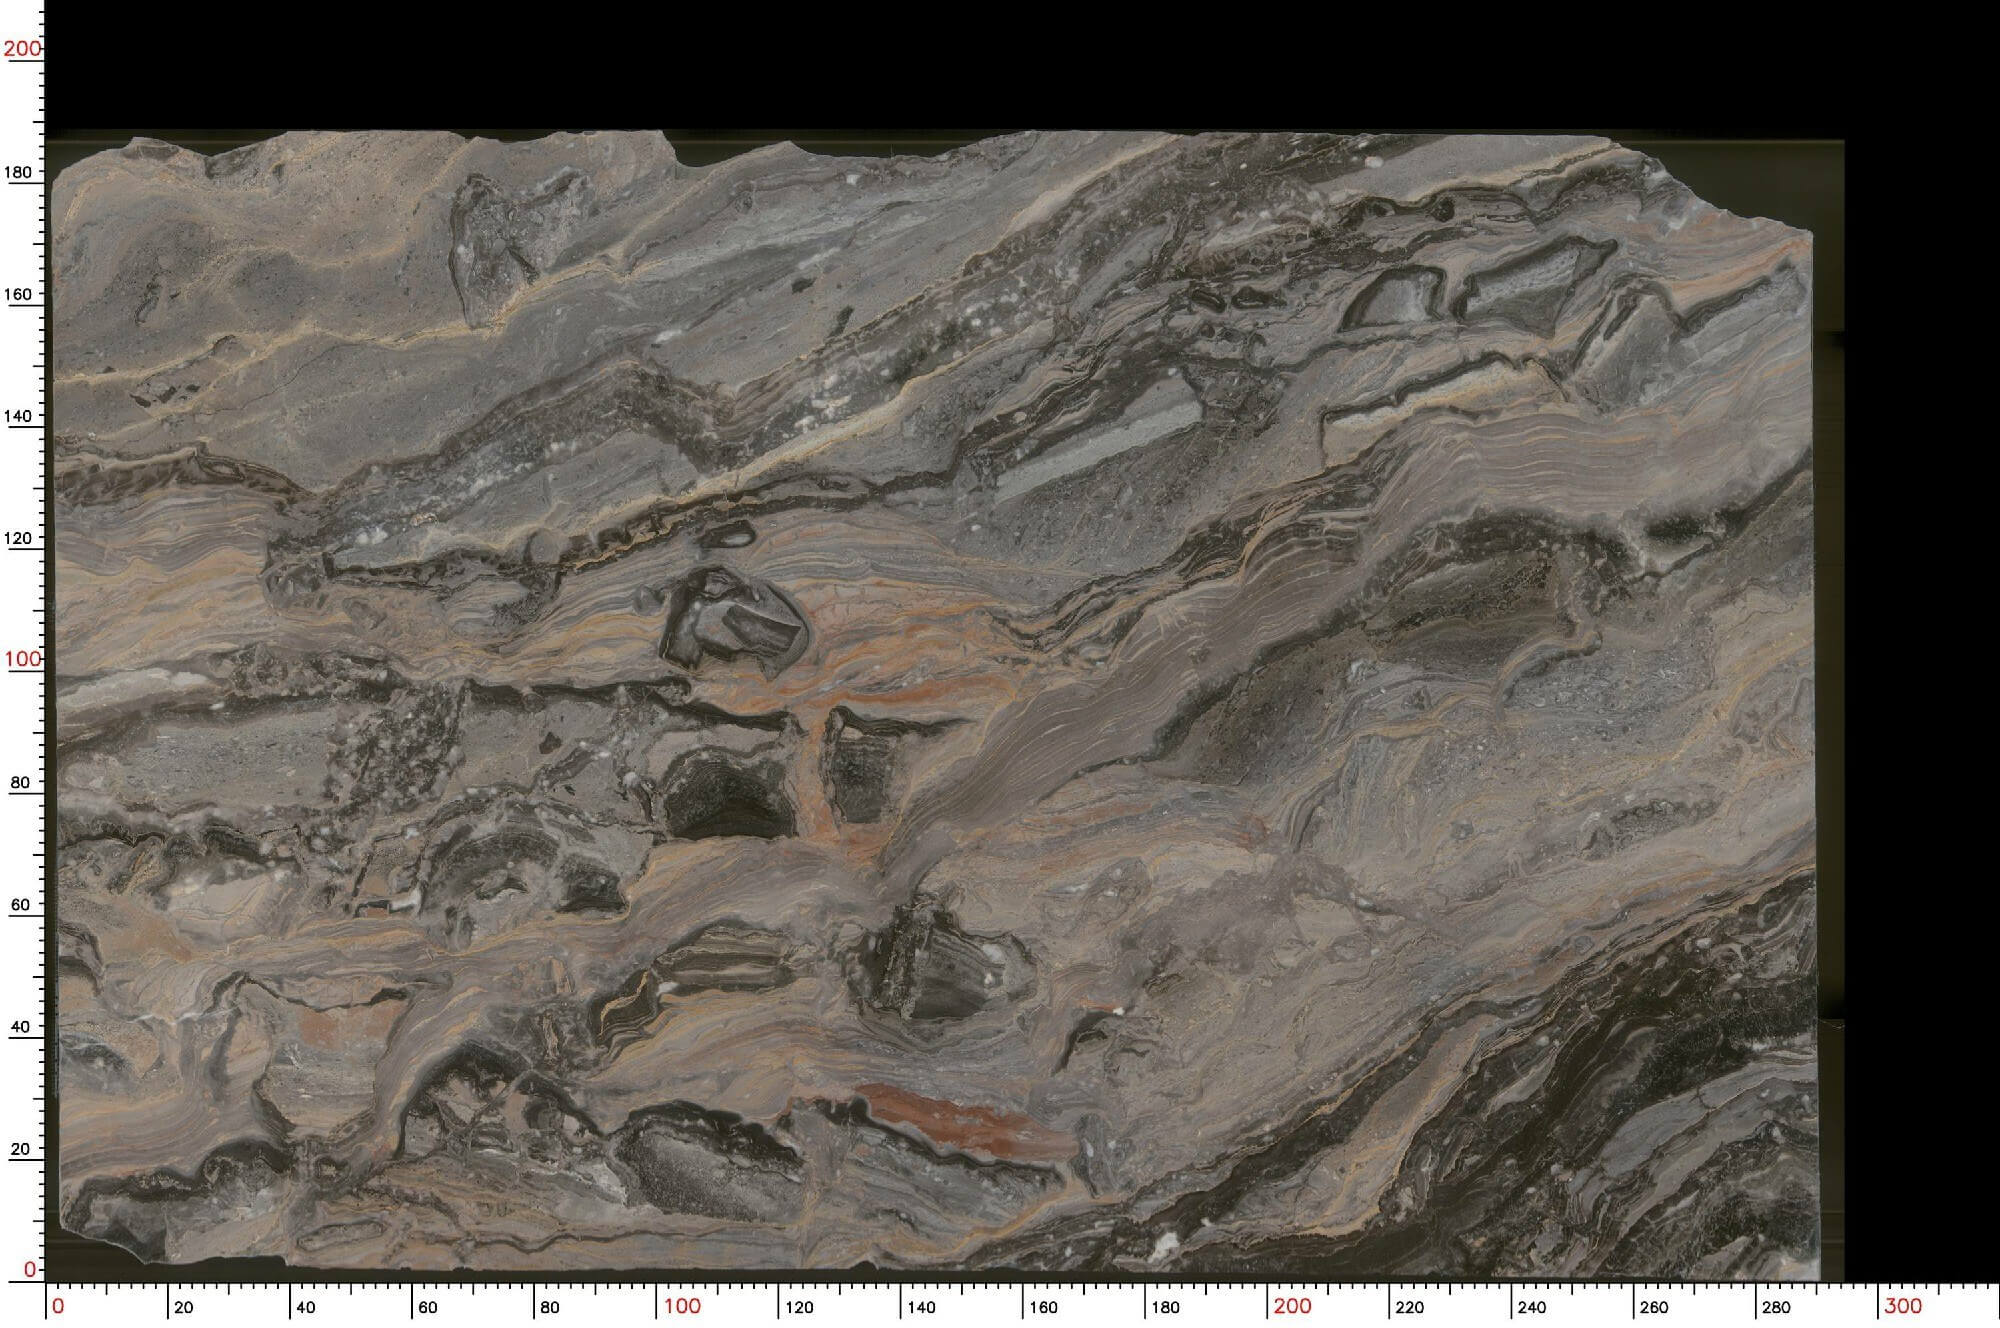Click the 140 label on the horizontal ruler
Image resolution: width=2000 pixels, height=1328 pixels.
point(921,1307)
